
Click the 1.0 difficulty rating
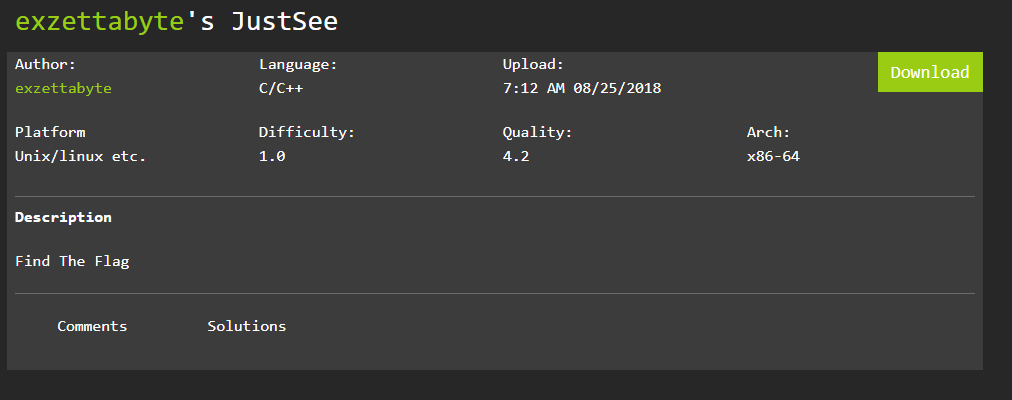pos(272,156)
